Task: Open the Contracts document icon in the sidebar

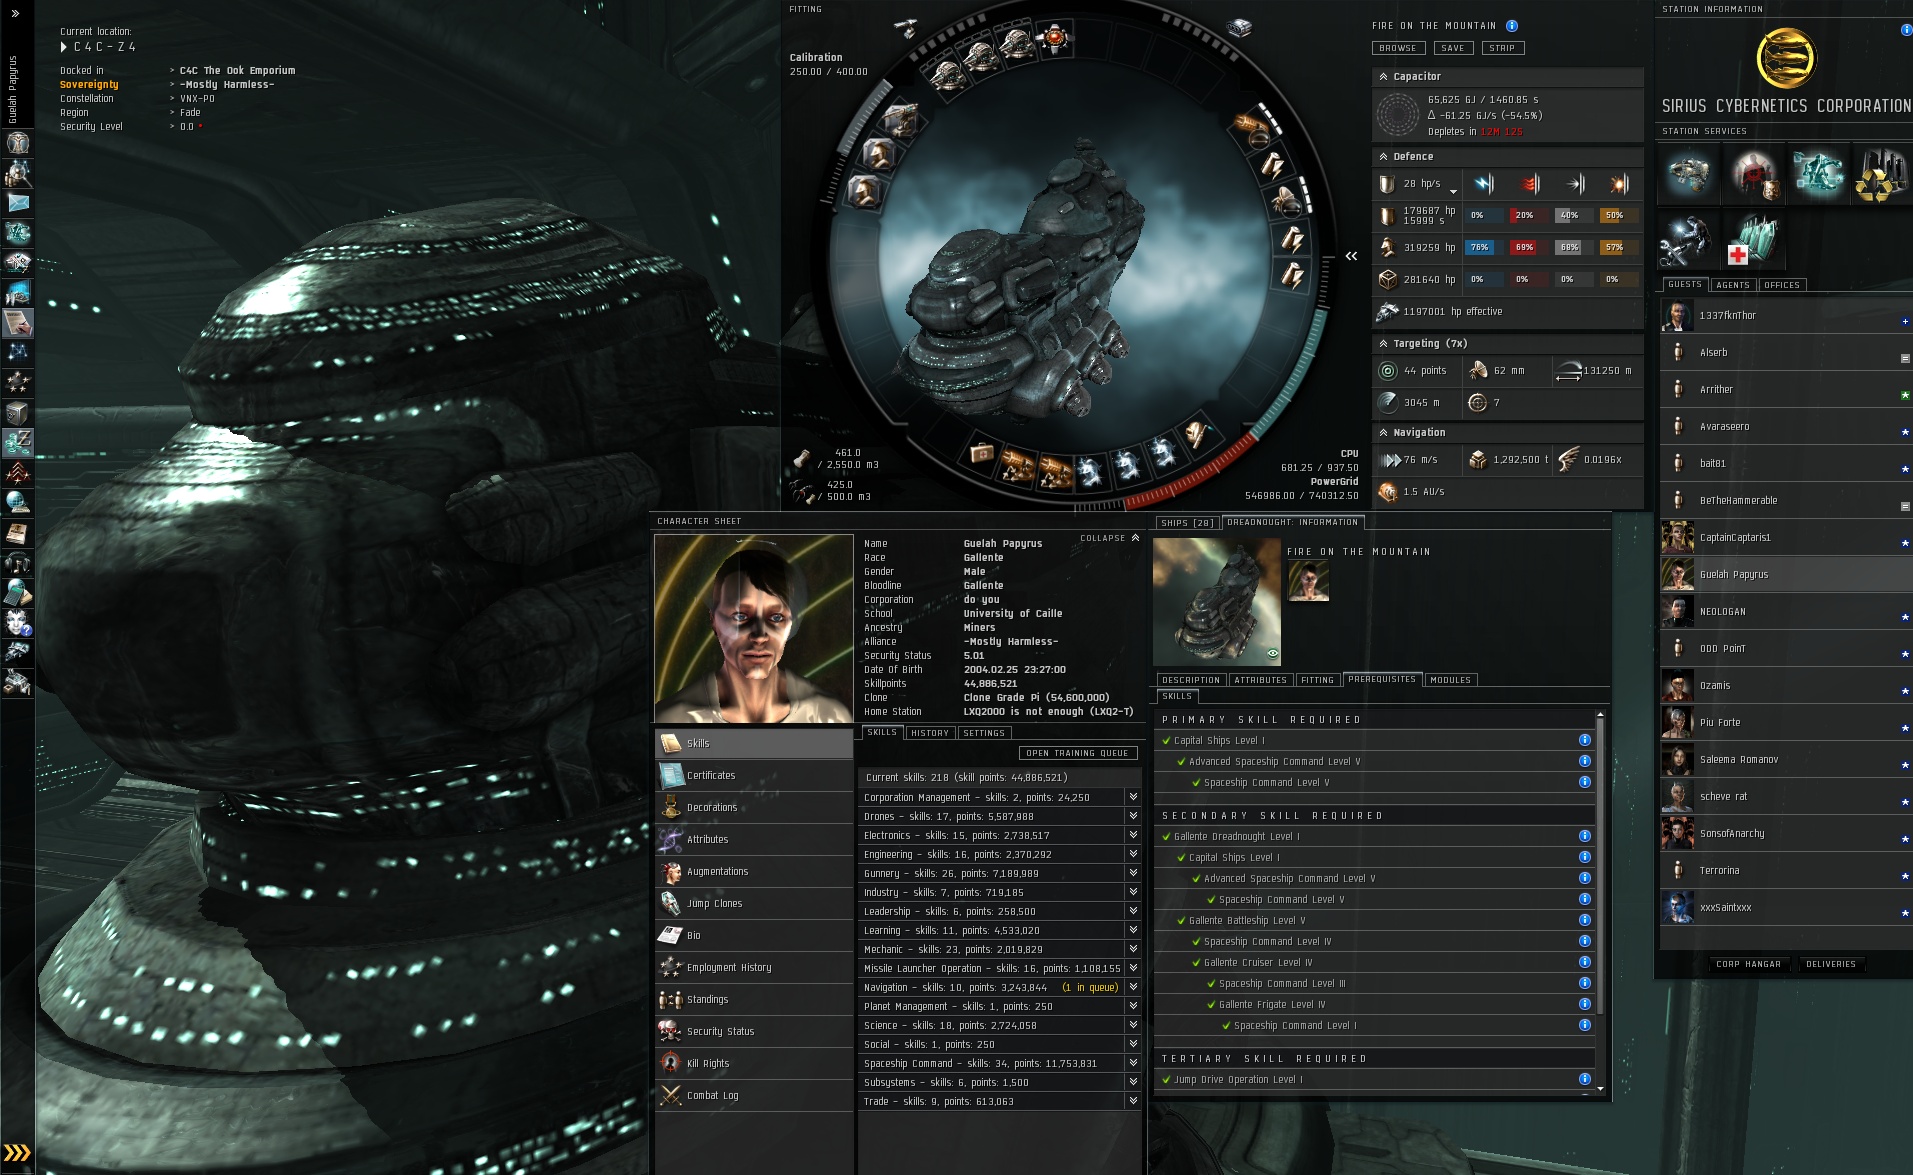Action: (18, 323)
